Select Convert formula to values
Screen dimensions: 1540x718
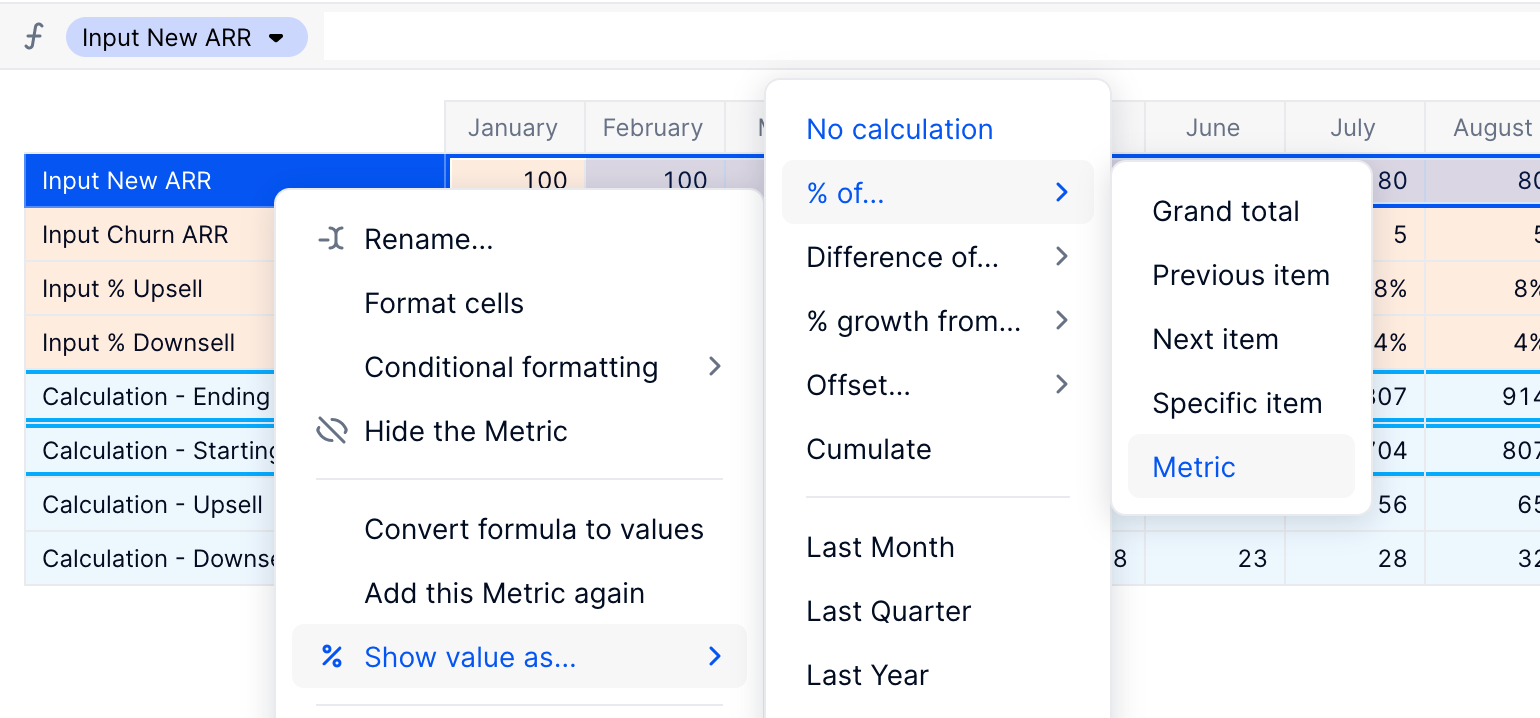534,529
